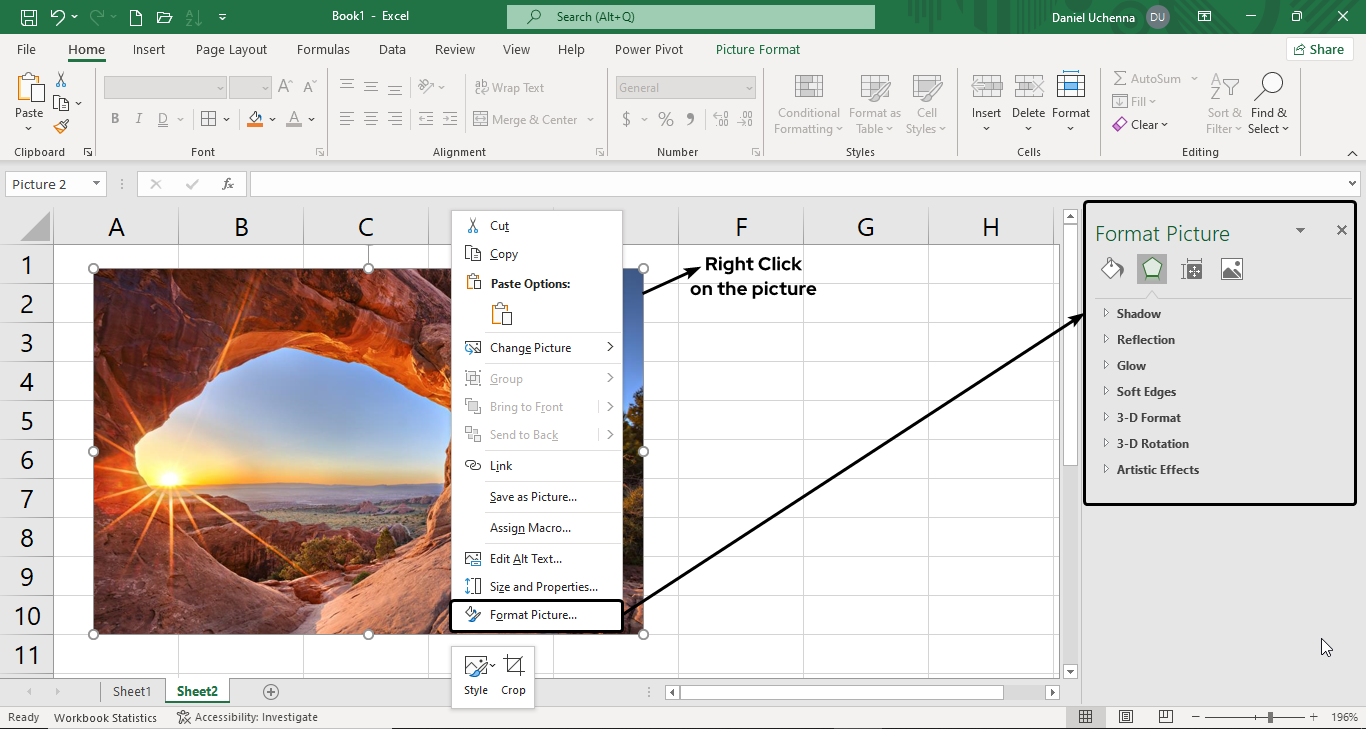The width and height of the screenshot is (1366, 729).
Task: Open the Fill & Line tab icon
Action: coord(1112,268)
